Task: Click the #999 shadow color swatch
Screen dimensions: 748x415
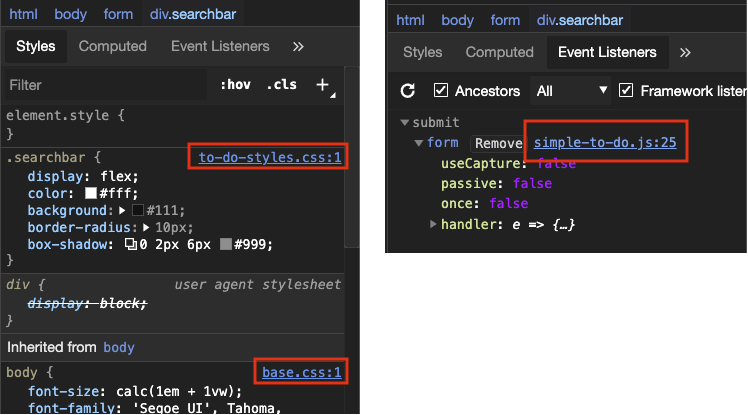Action: click(226, 244)
